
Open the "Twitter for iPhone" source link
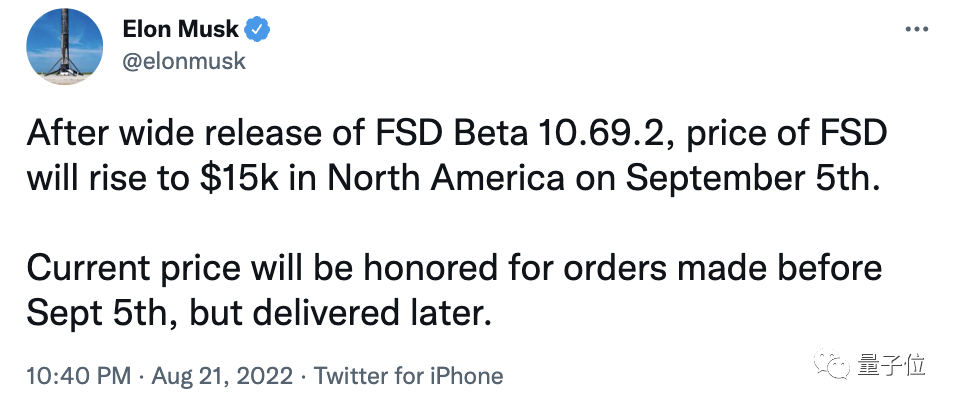(x=408, y=377)
